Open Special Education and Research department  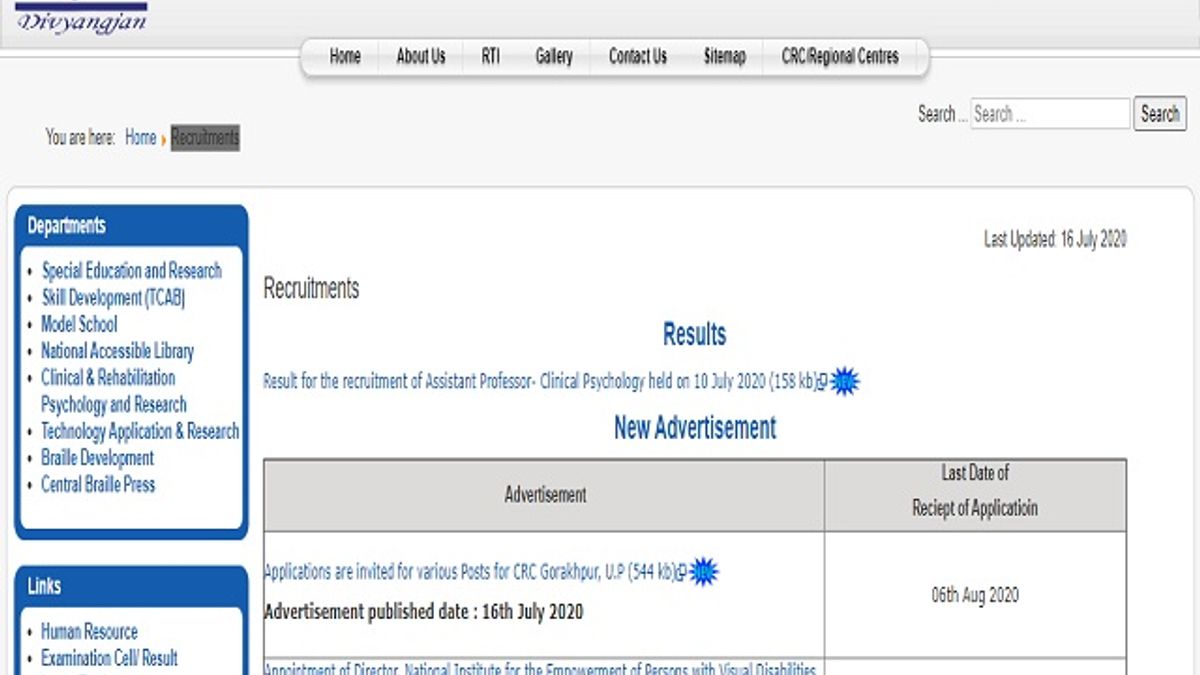(x=131, y=271)
